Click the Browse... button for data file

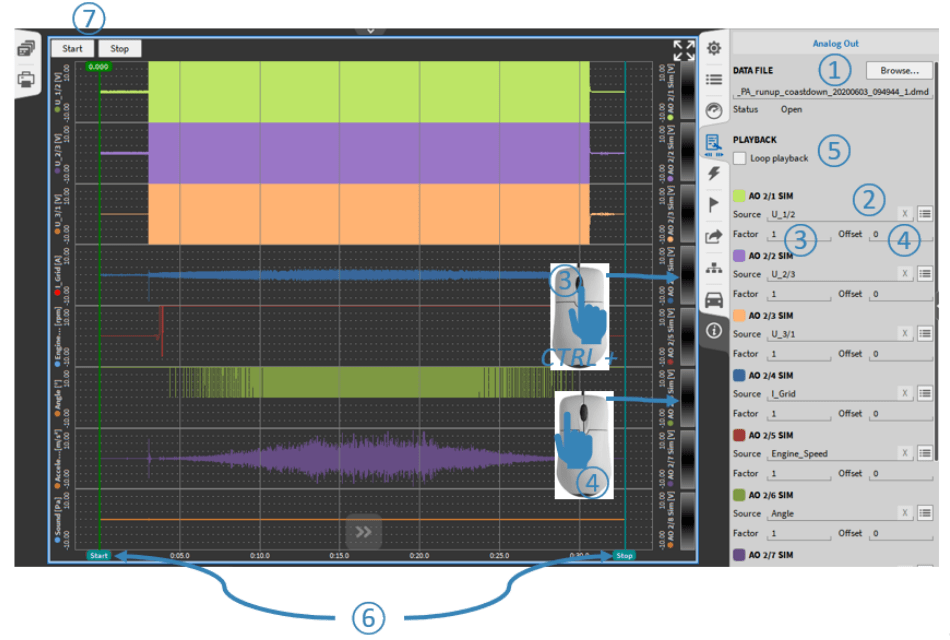tap(899, 71)
